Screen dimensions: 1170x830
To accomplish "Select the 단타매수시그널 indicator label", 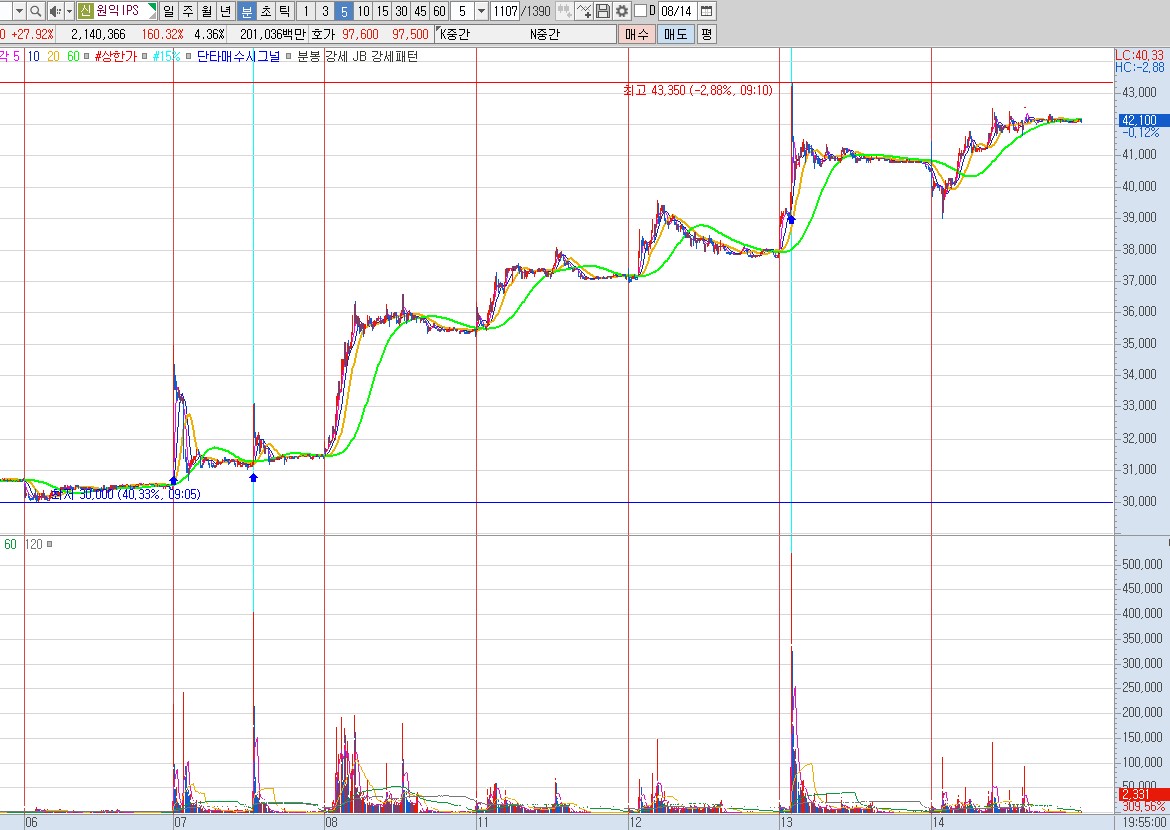I will tap(238, 56).
